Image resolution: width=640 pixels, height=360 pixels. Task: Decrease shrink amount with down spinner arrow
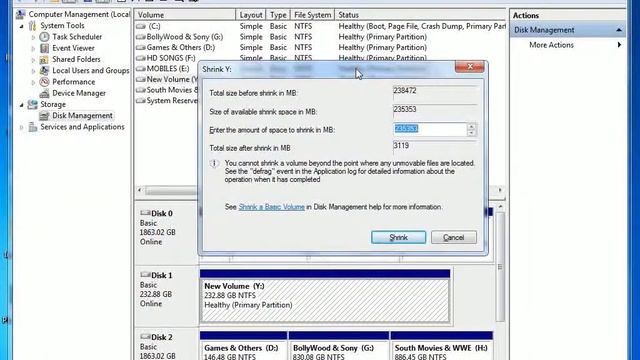coord(471,133)
